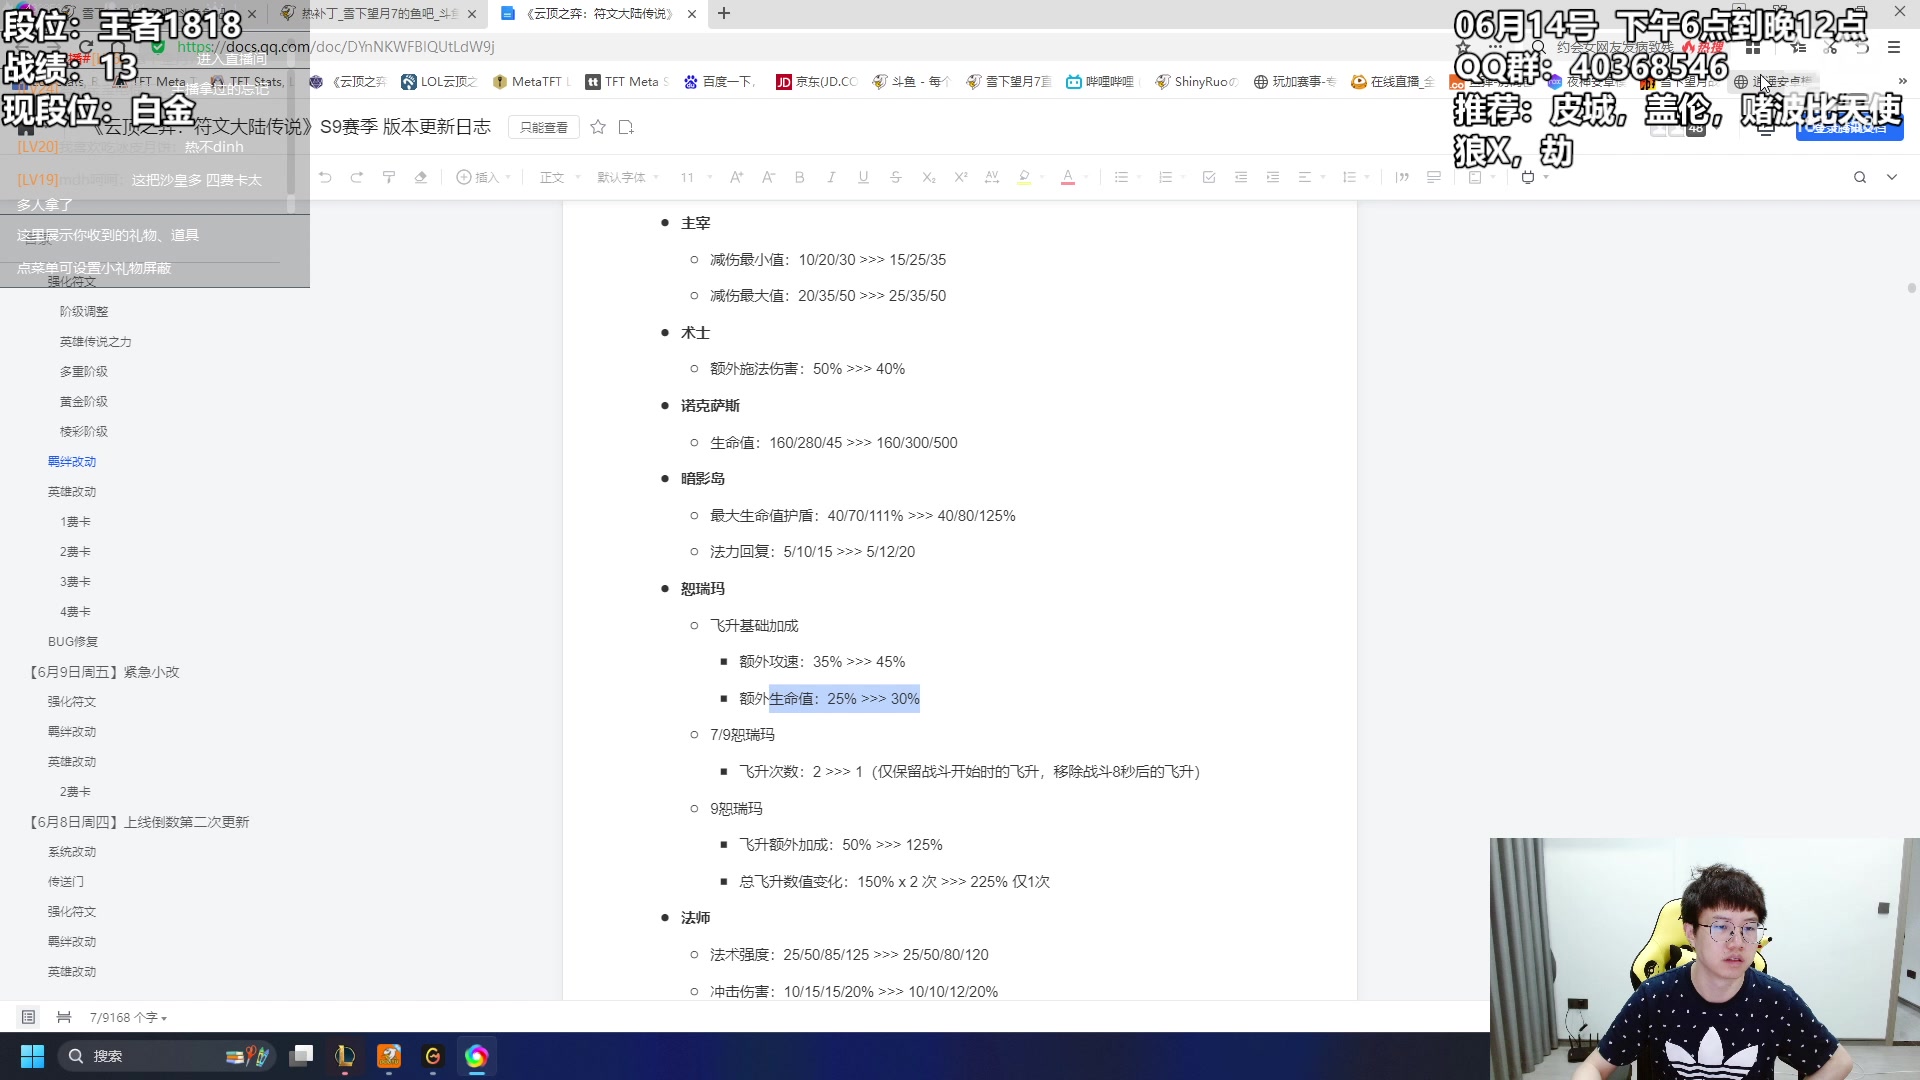Screen dimensions: 1920x1080
Task: Click the 只能查看 view-only button
Action: 544,127
